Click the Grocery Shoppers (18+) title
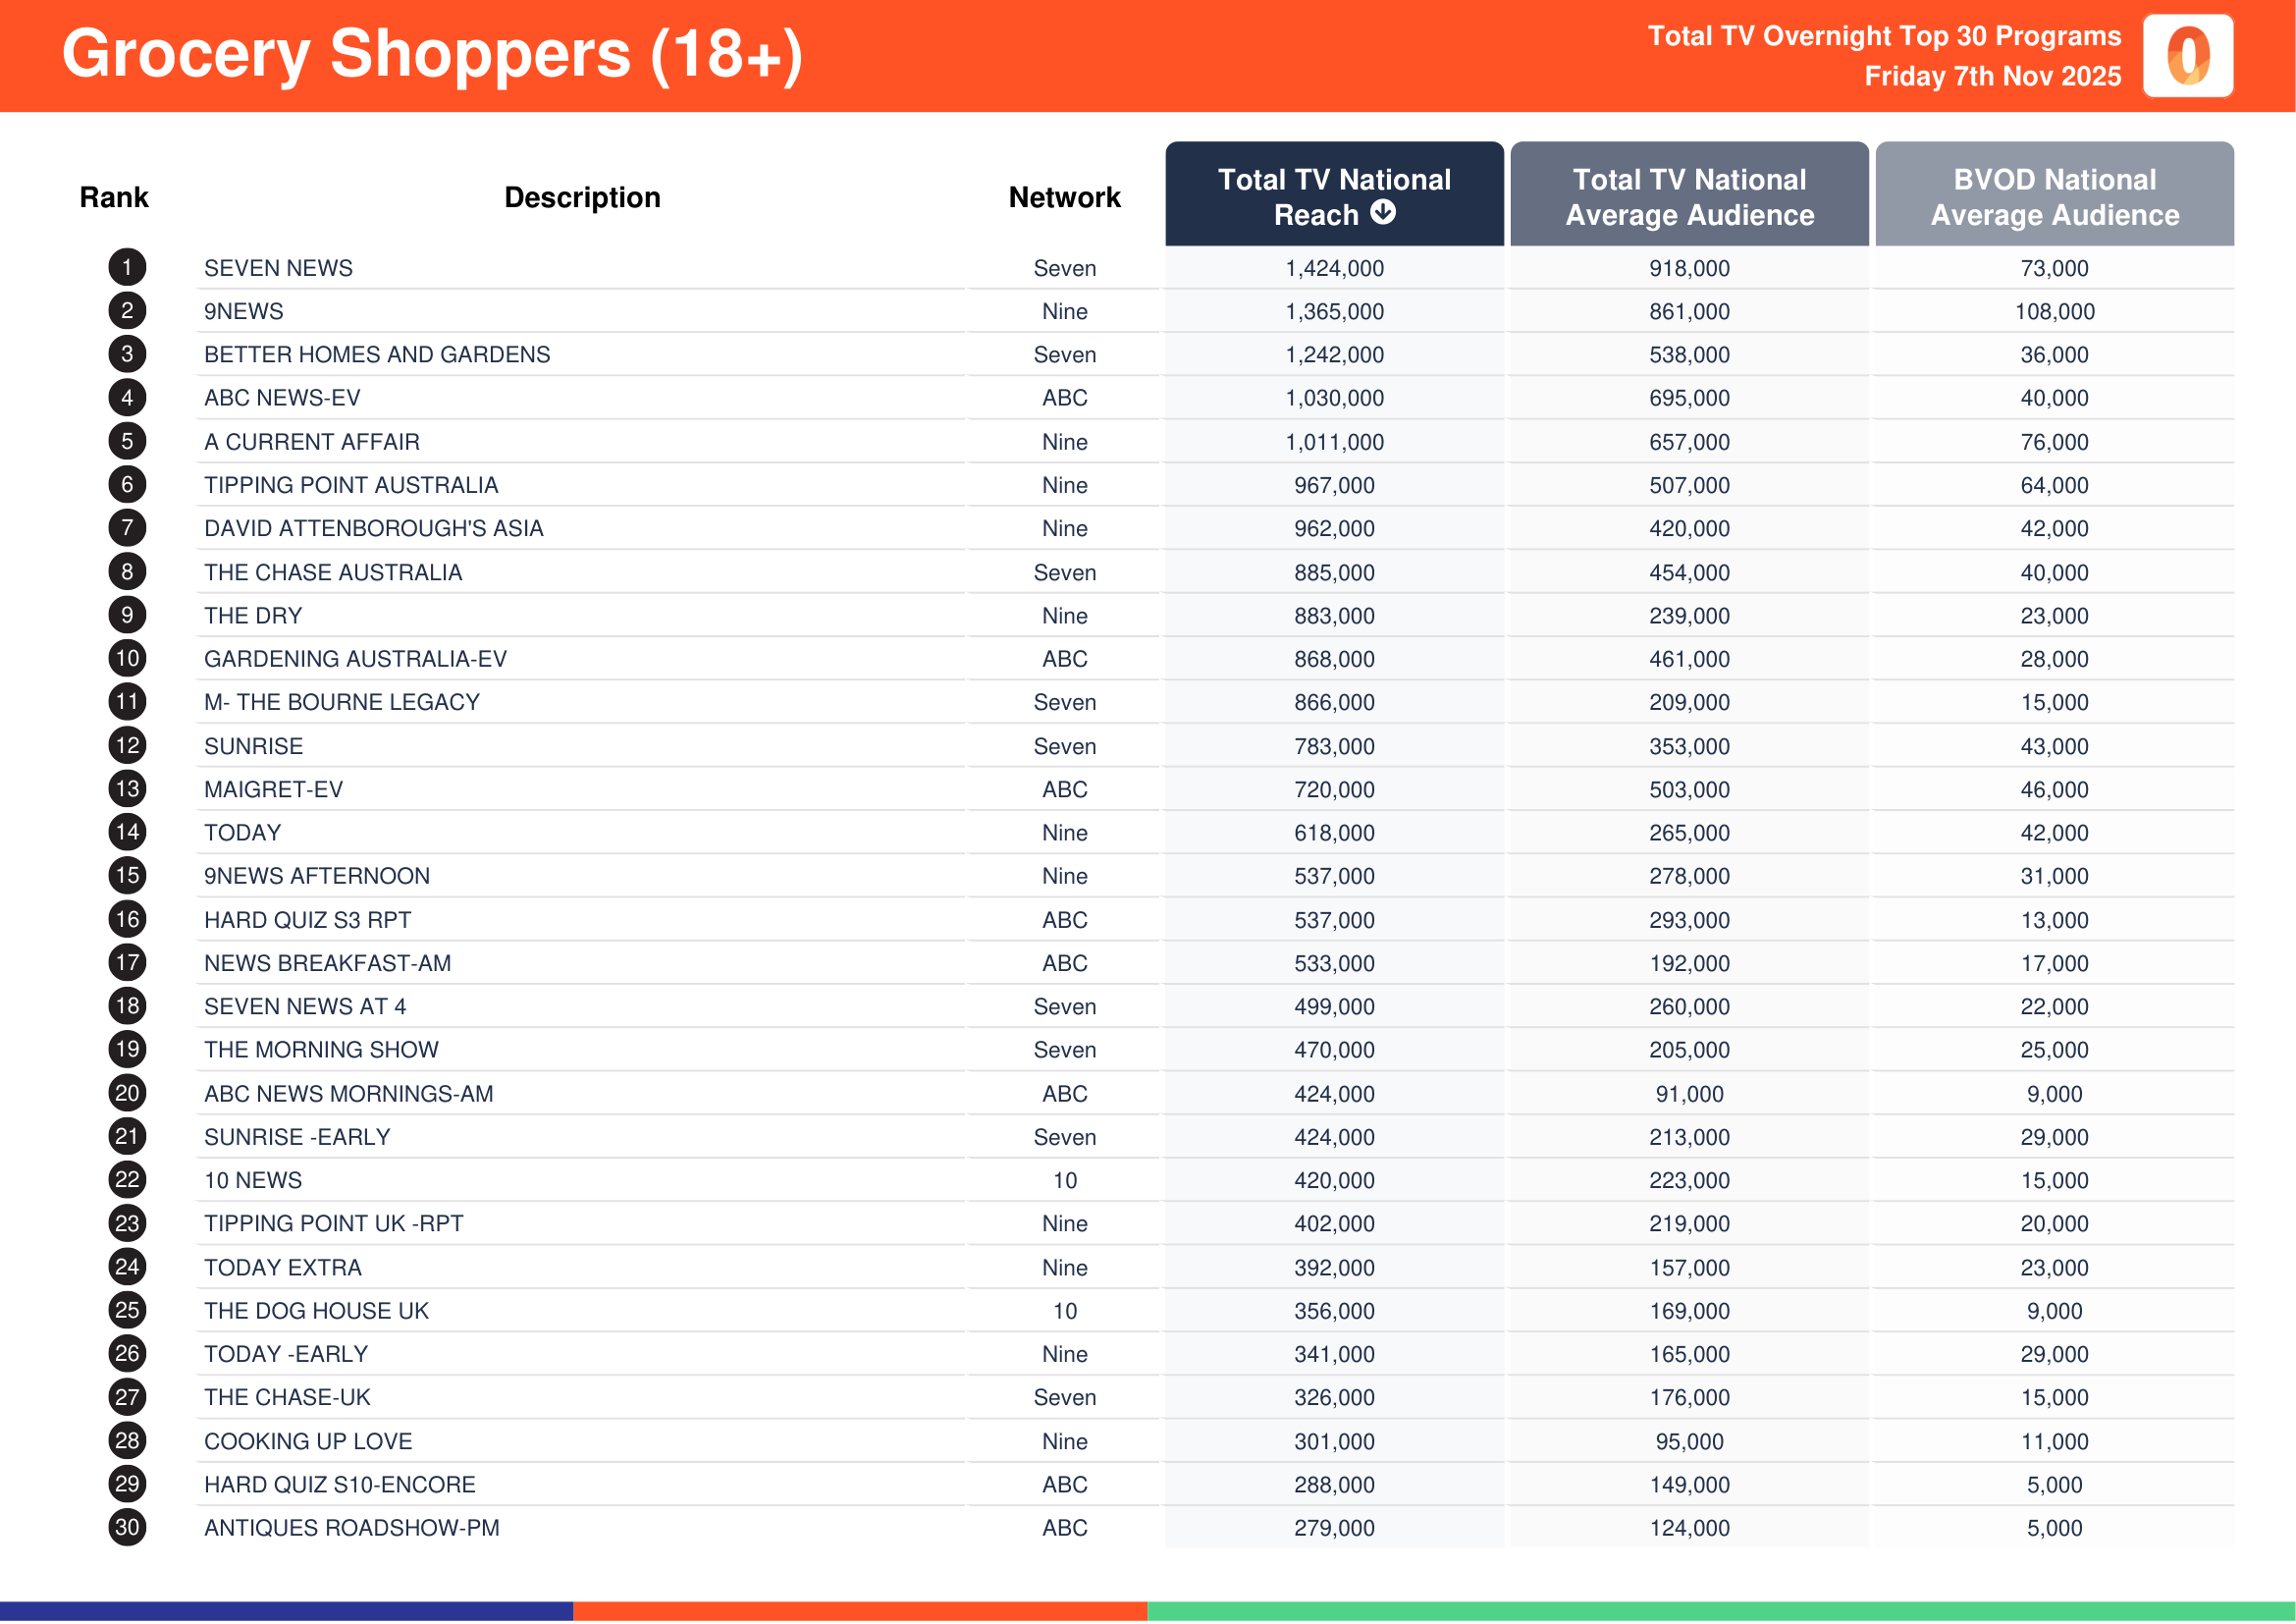The height and width of the screenshot is (1624, 2296). (432, 54)
